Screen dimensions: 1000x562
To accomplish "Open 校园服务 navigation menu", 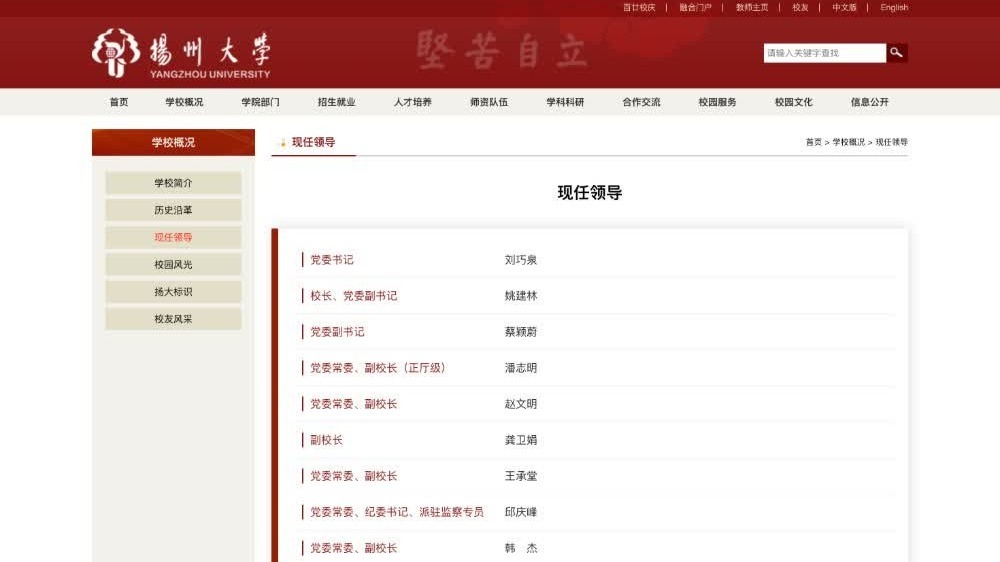I will pos(717,102).
